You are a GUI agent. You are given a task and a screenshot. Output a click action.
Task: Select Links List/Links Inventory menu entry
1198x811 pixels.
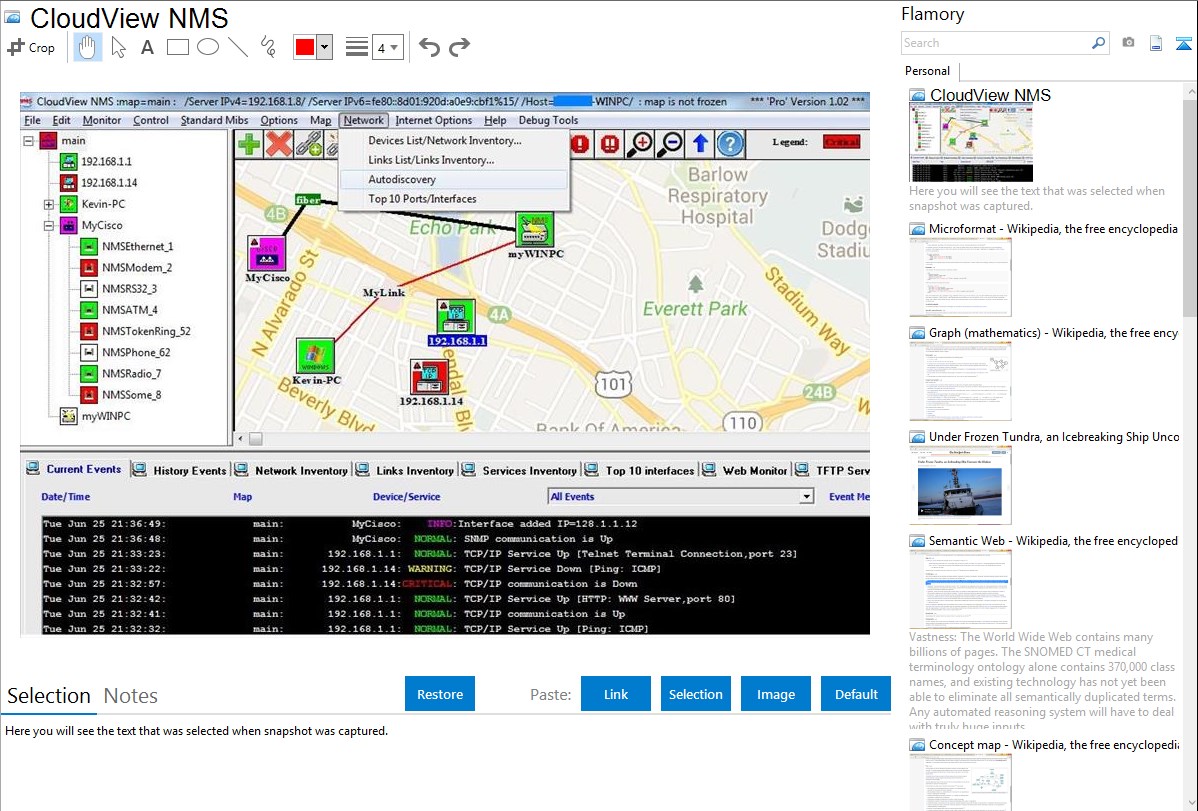[455, 160]
